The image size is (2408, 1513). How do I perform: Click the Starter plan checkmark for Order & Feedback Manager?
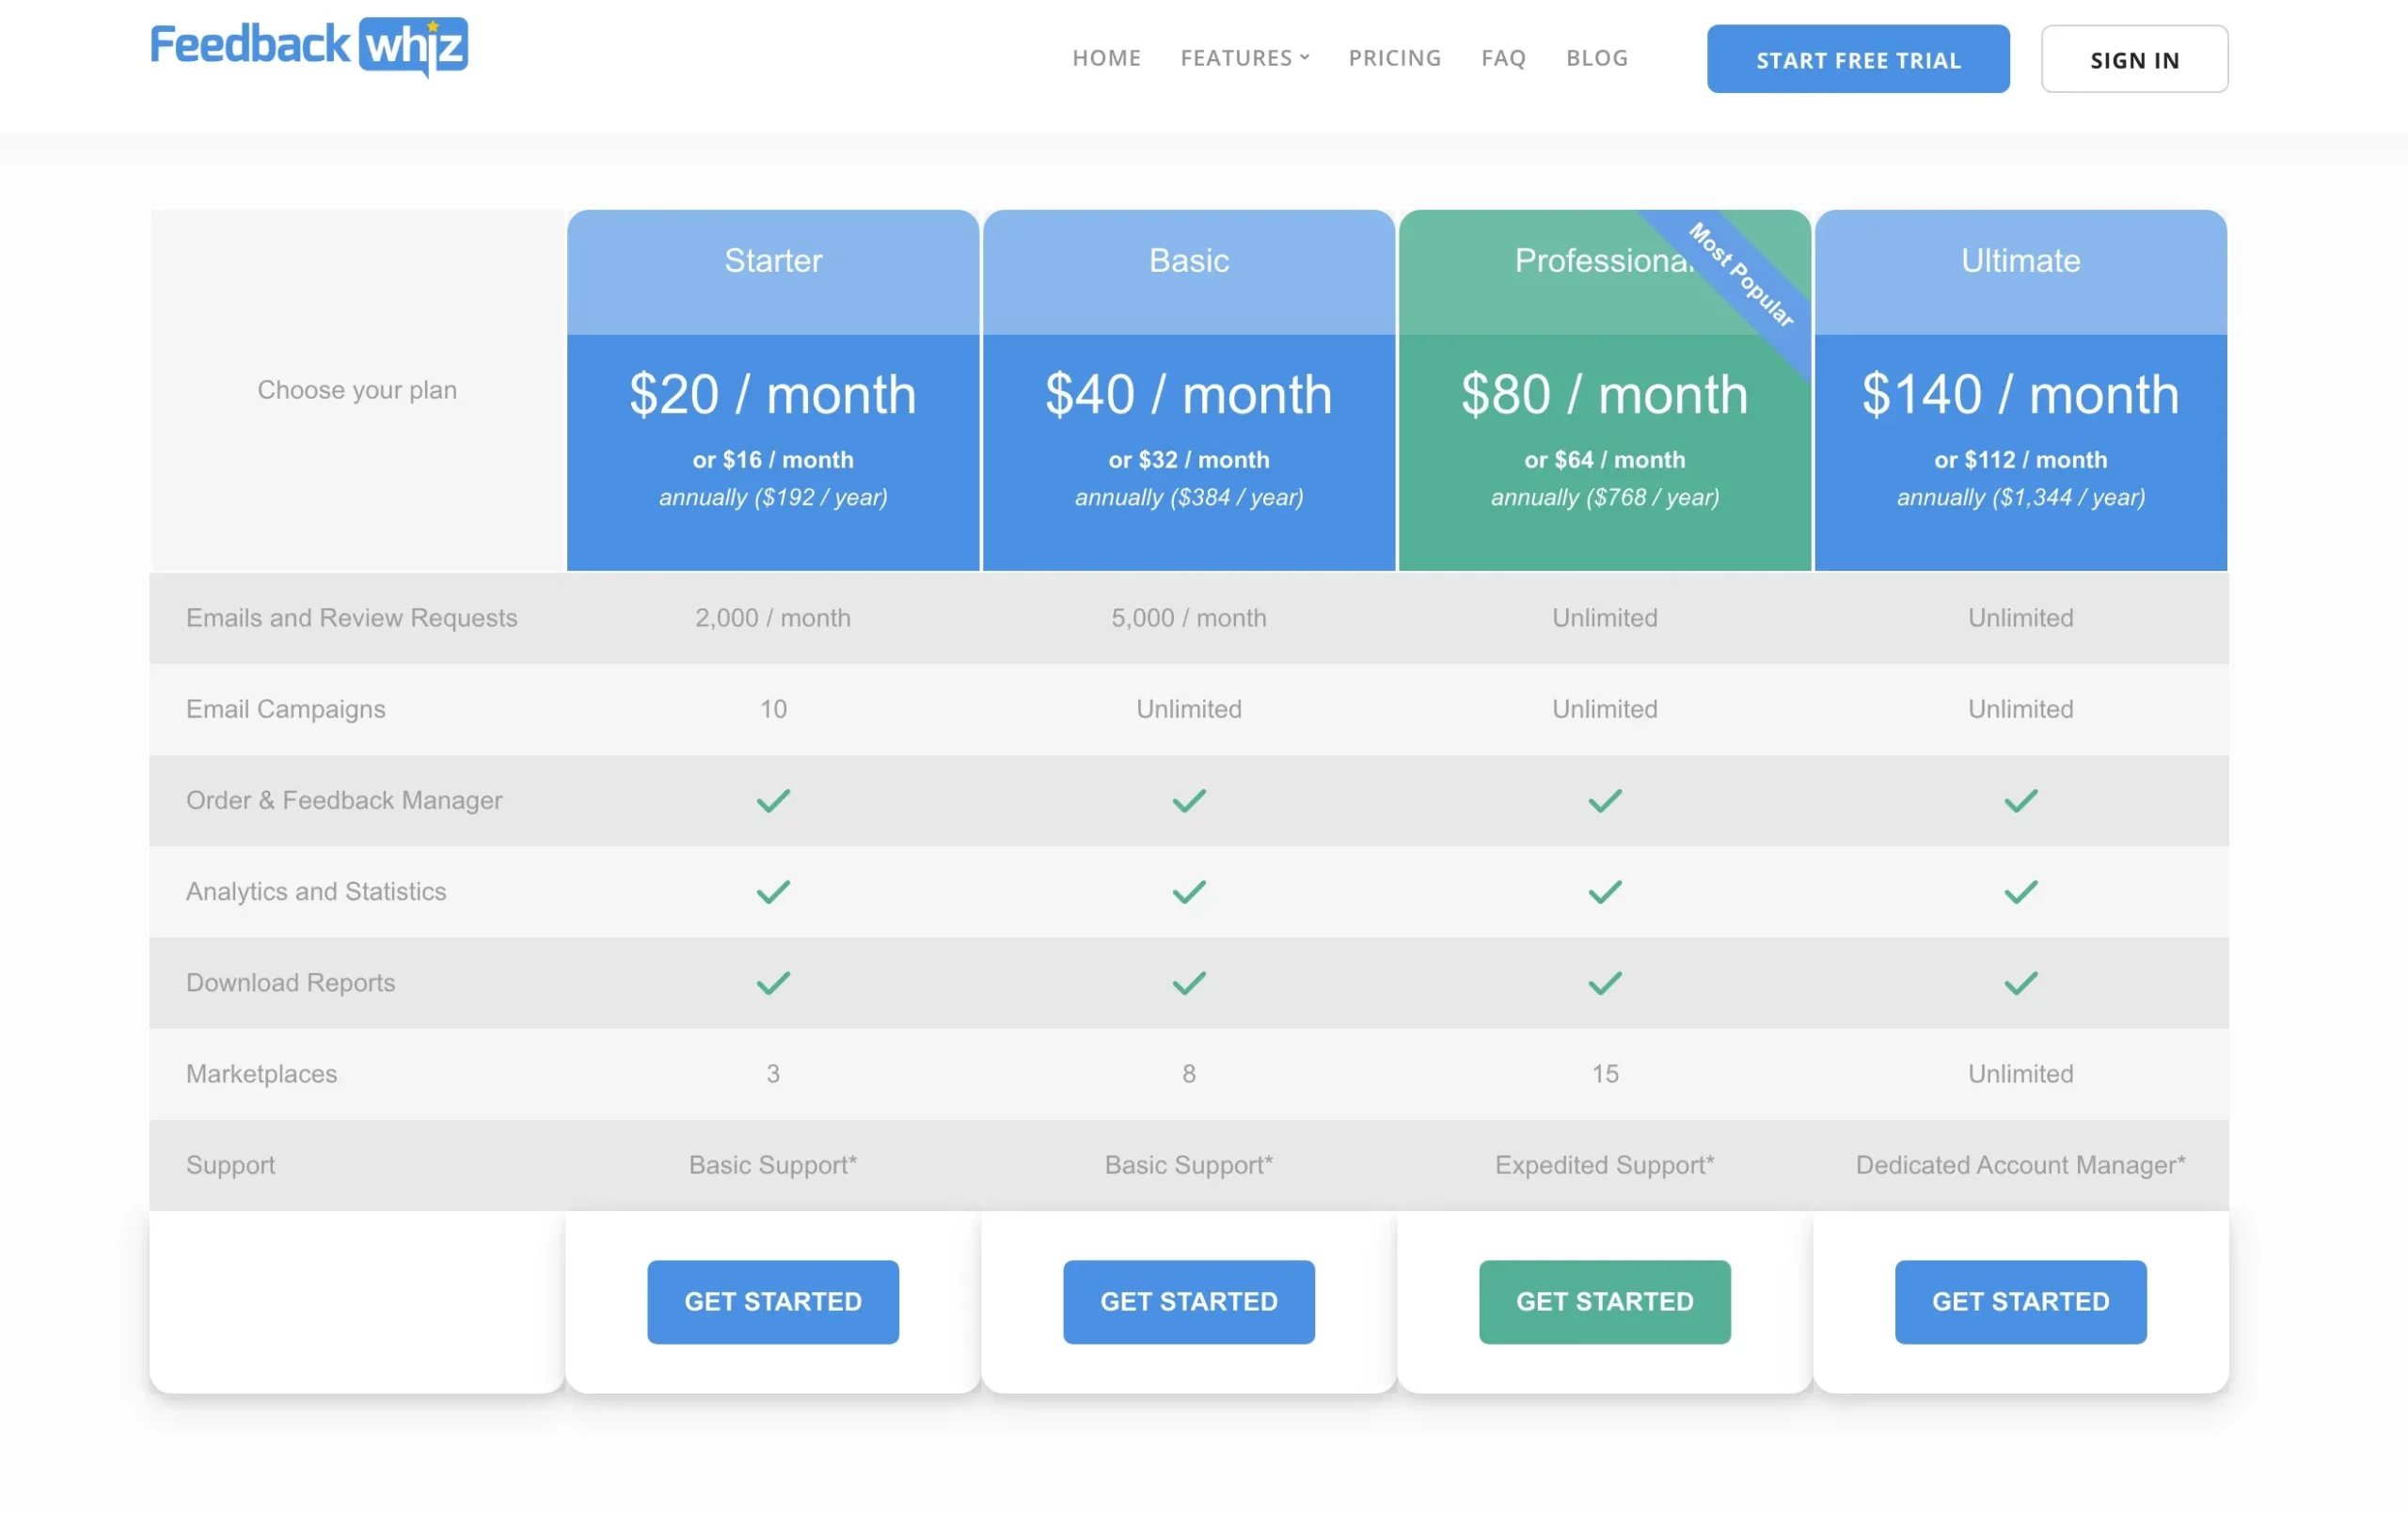click(772, 800)
